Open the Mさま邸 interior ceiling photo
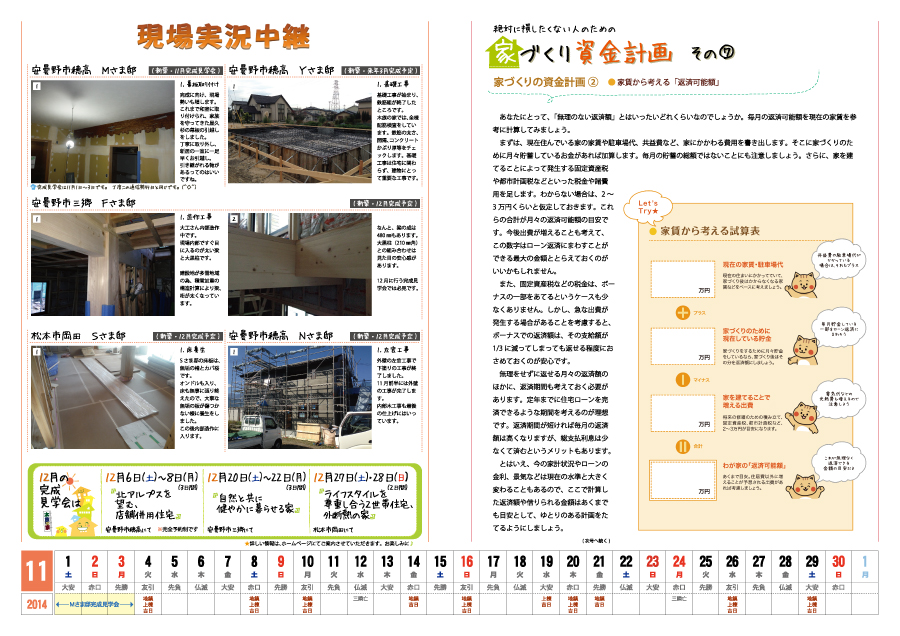 point(103,131)
